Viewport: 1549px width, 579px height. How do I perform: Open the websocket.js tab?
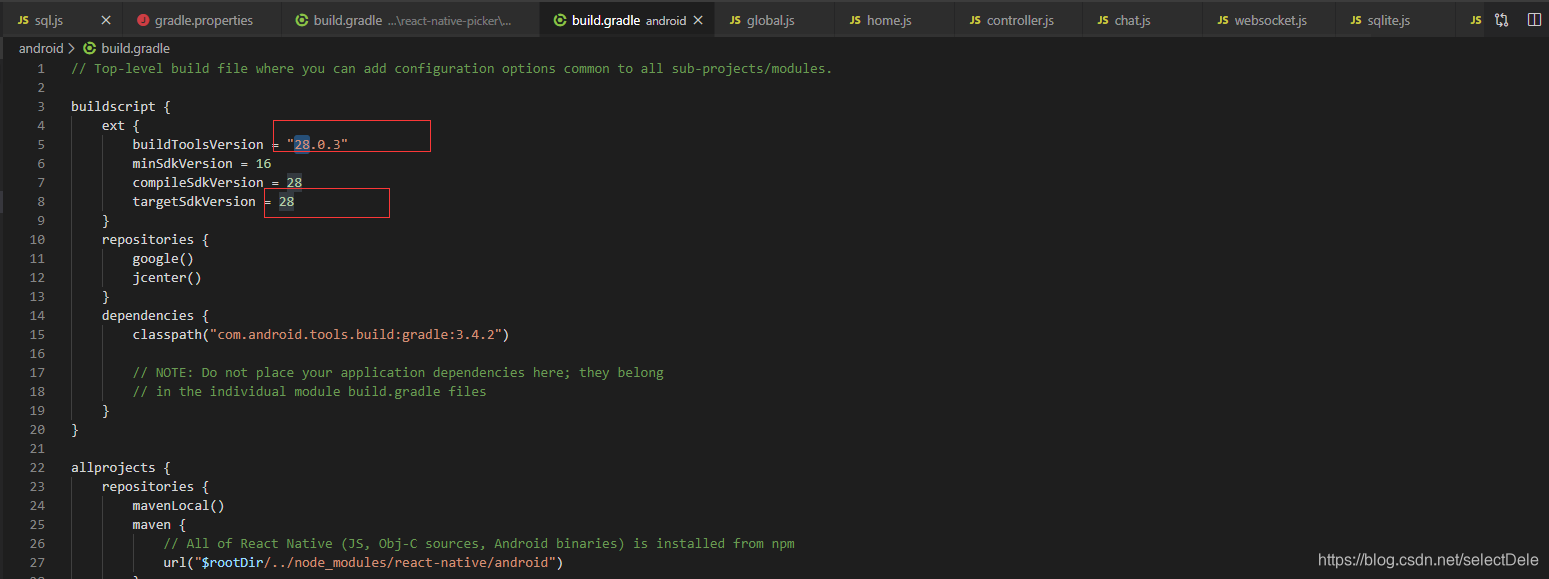pos(1270,20)
